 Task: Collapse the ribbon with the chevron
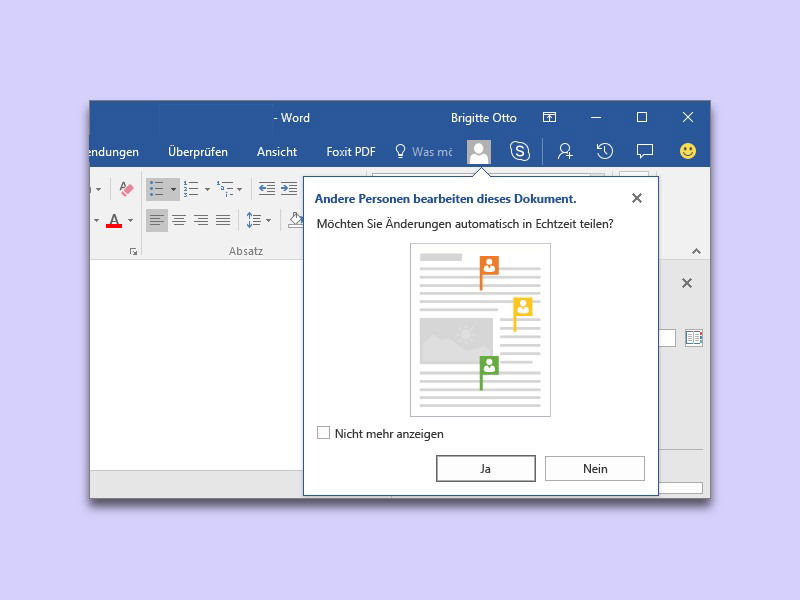pos(696,252)
